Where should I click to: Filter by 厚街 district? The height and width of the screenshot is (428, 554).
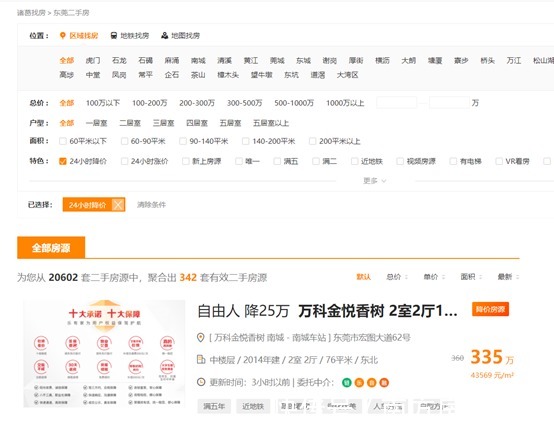pyautogui.click(x=356, y=60)
